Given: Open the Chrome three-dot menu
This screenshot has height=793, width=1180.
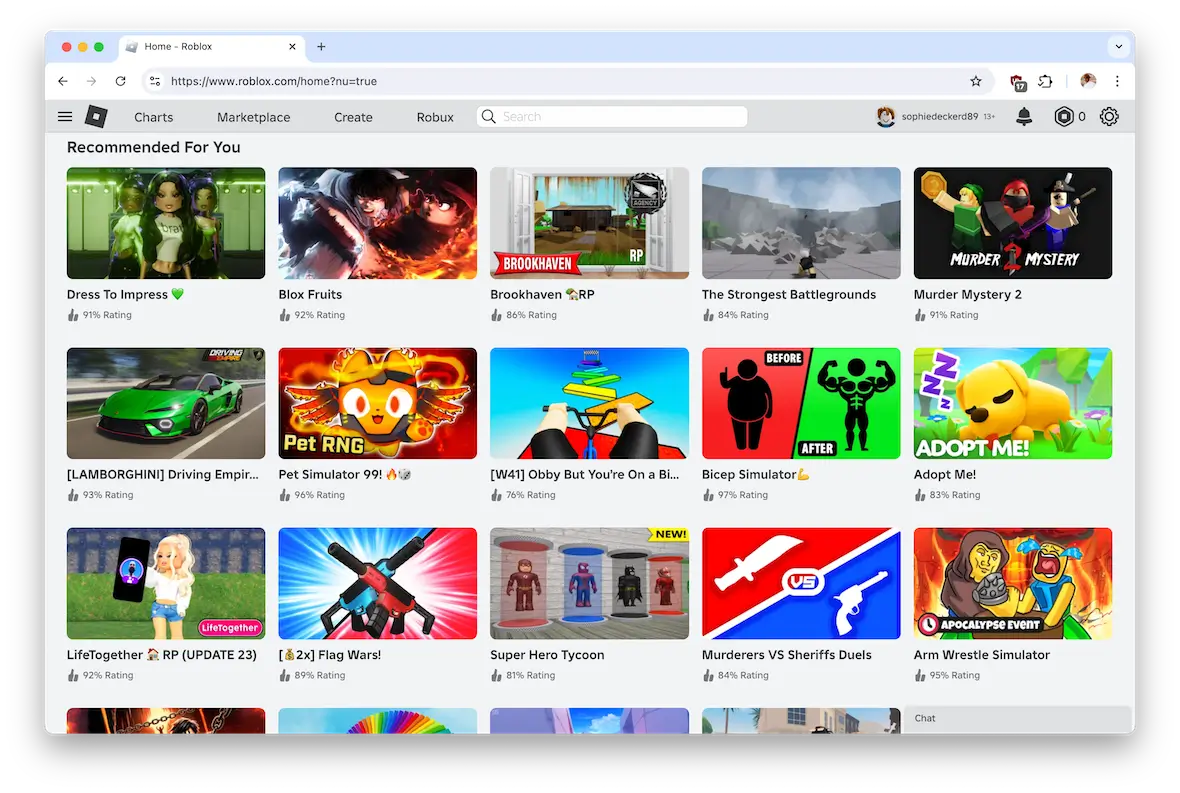Looking at the screenshot, I should pos(1117,81).
